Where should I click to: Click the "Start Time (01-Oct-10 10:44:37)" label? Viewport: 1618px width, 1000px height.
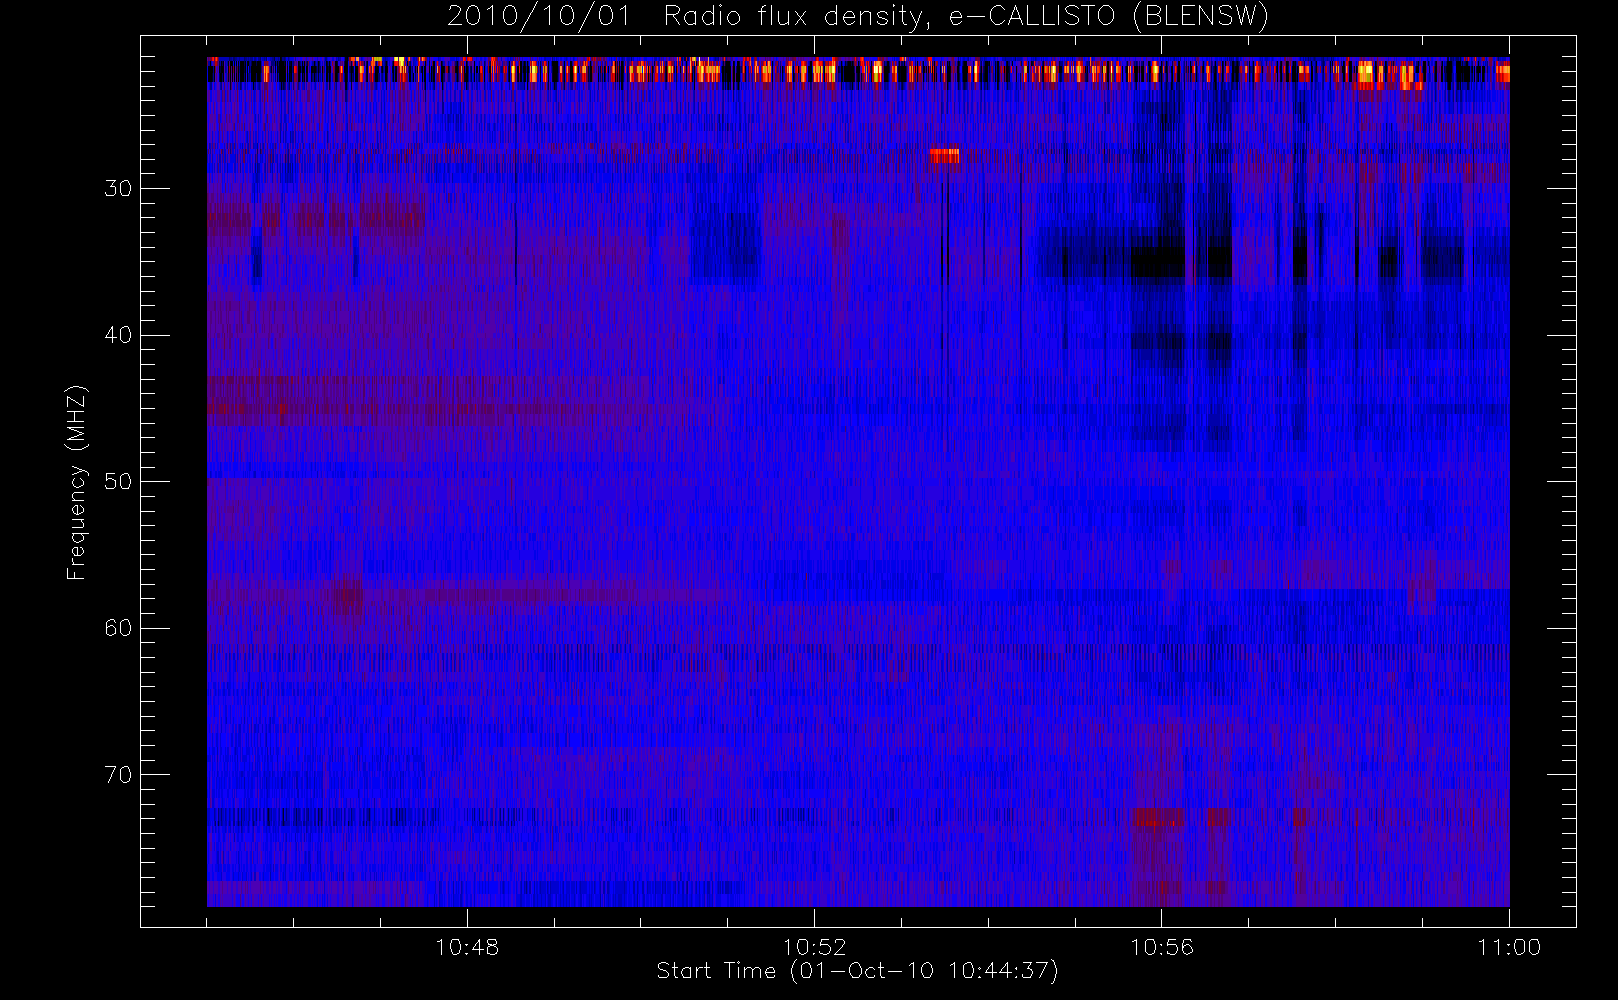(857, 971)
